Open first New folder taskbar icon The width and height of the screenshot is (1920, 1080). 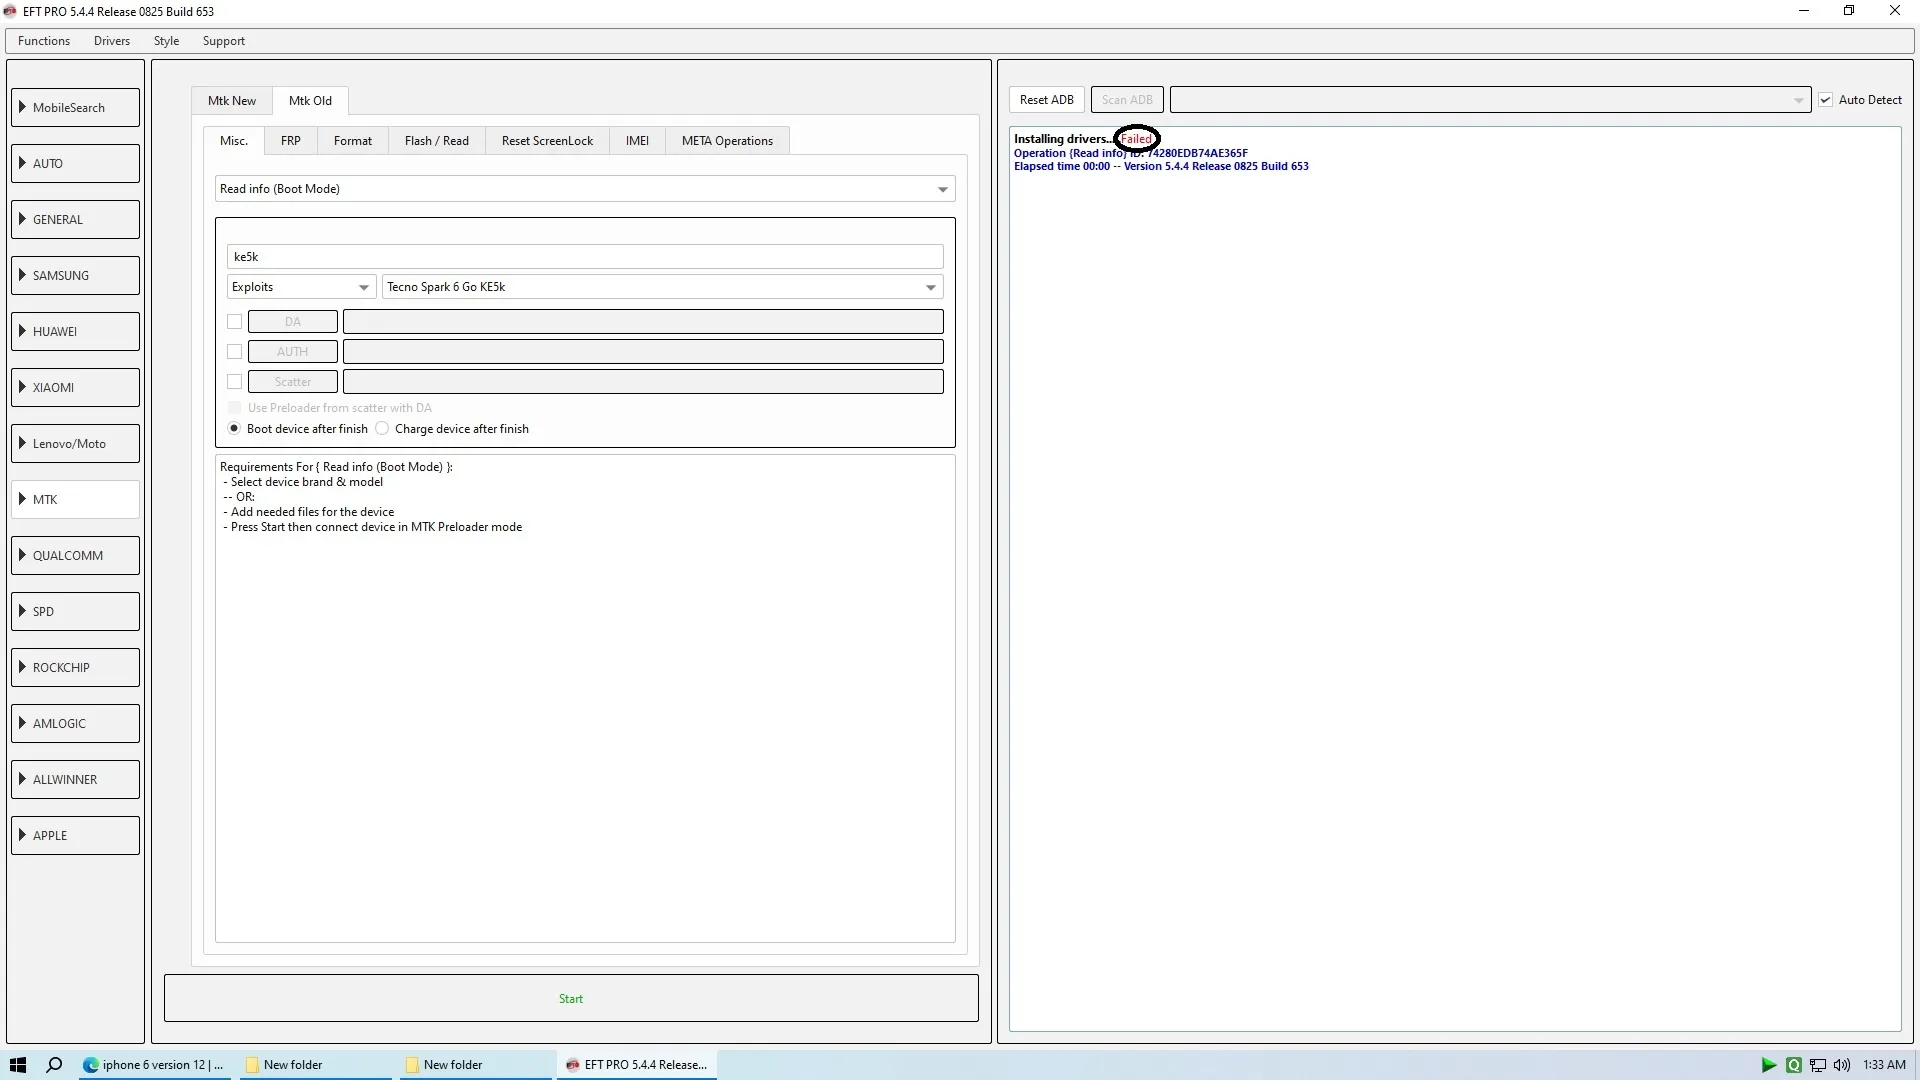(253, 1065)
